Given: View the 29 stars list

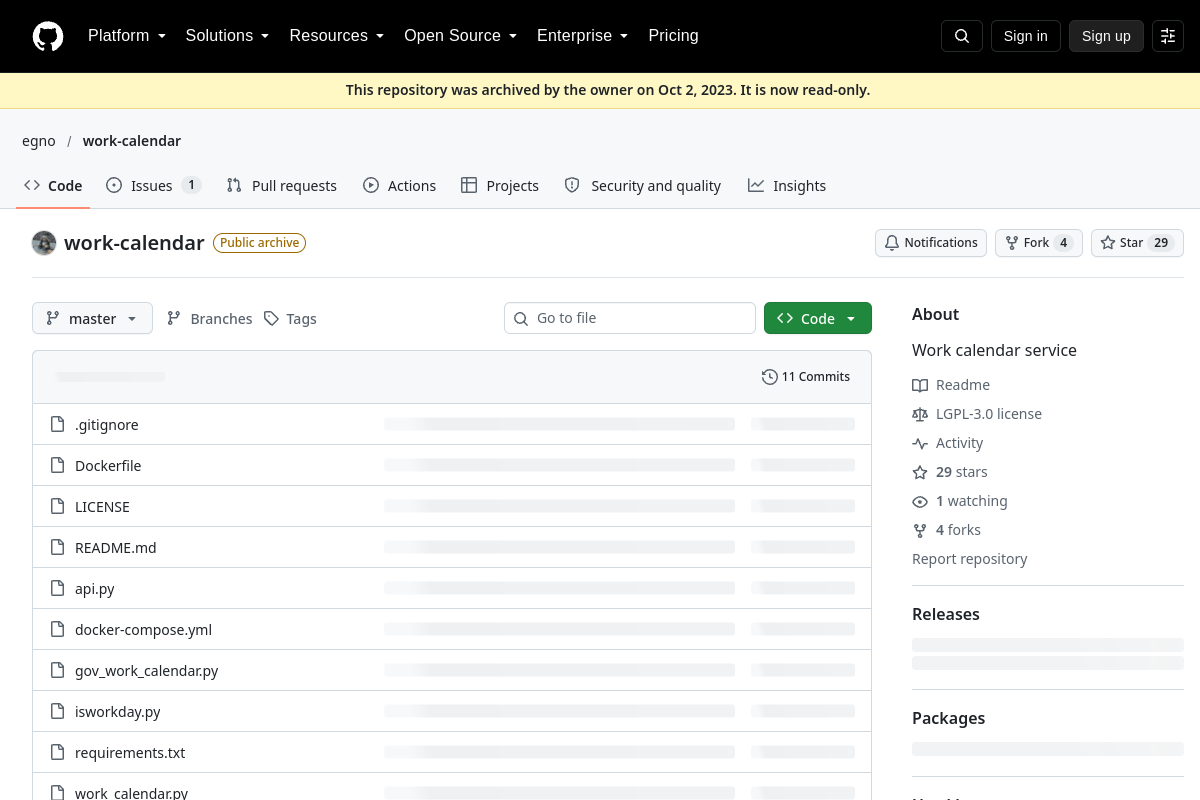Looking at the screenshot, I should coord(950,472).
